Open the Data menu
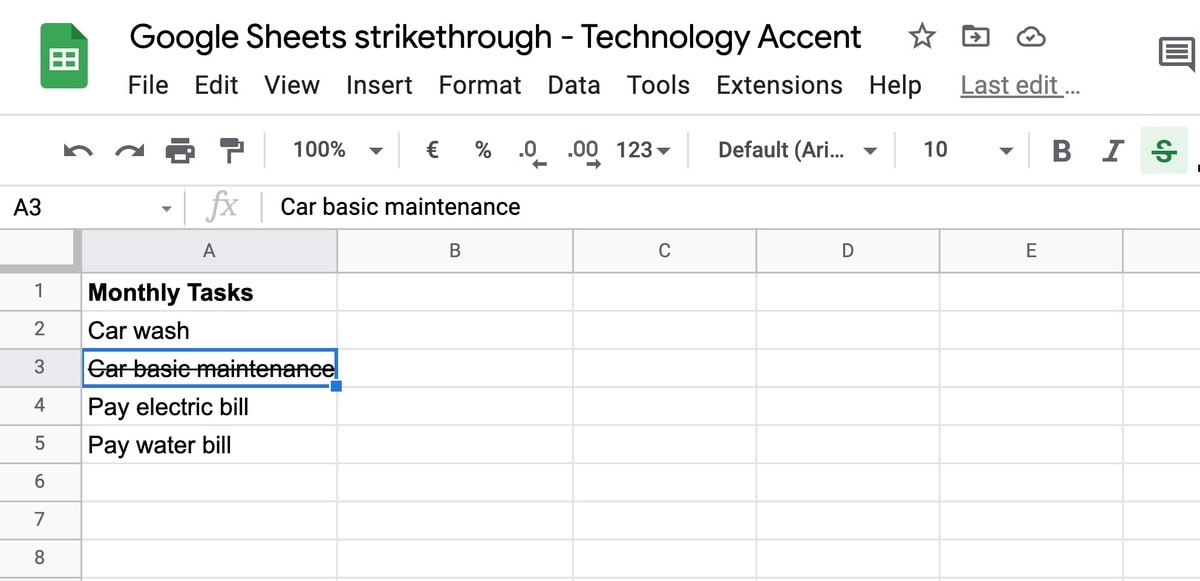 coord(574,86)
